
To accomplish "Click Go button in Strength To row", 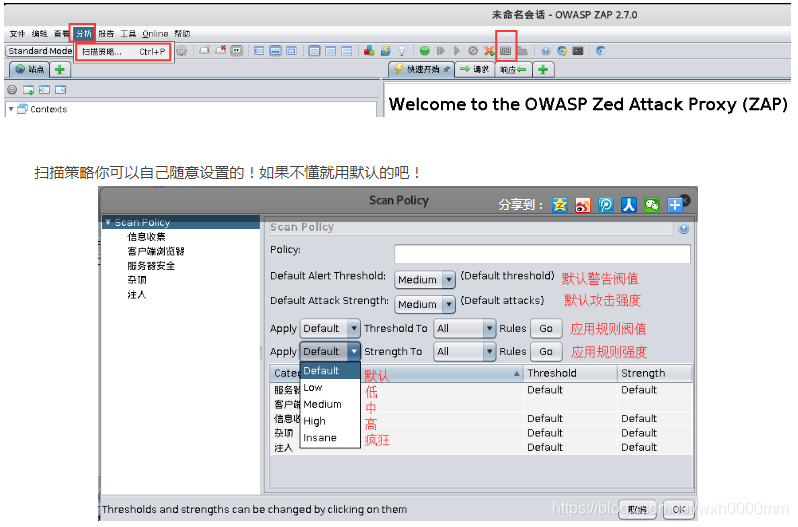I will pos(546,352).
